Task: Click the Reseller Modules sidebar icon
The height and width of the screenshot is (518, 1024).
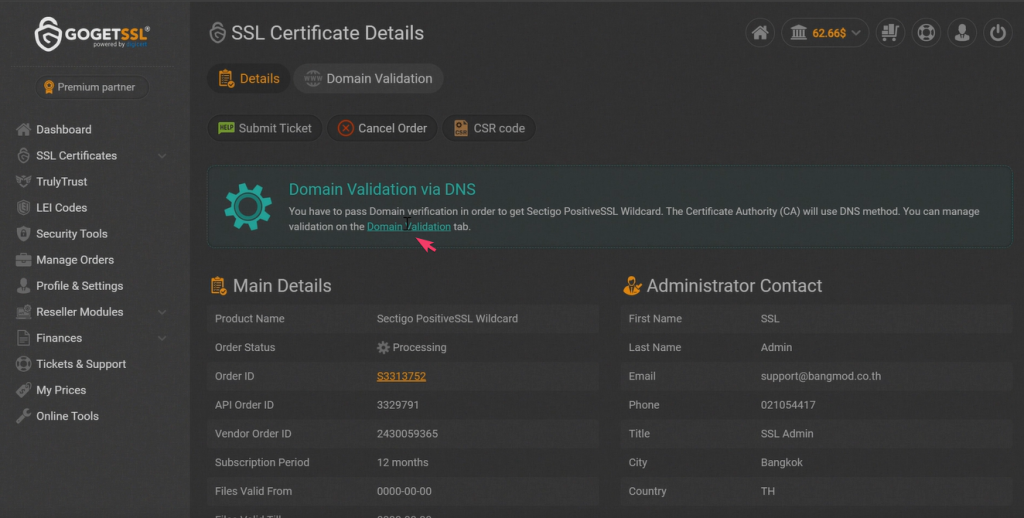Action: pos(24,312)
